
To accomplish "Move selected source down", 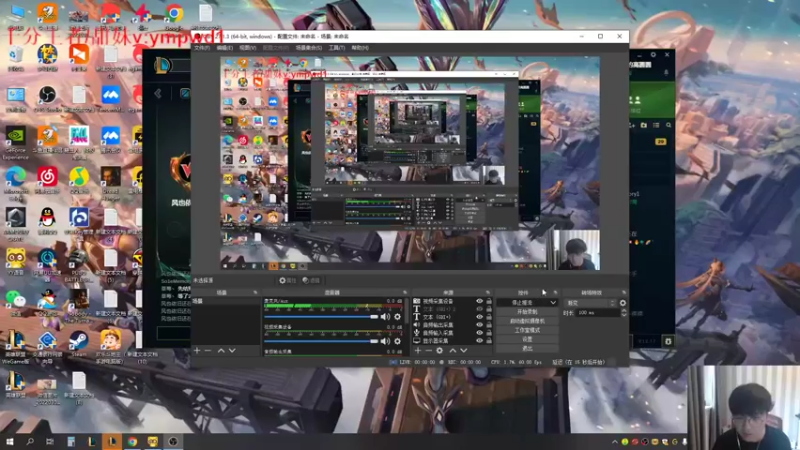I will pos(464,351).
